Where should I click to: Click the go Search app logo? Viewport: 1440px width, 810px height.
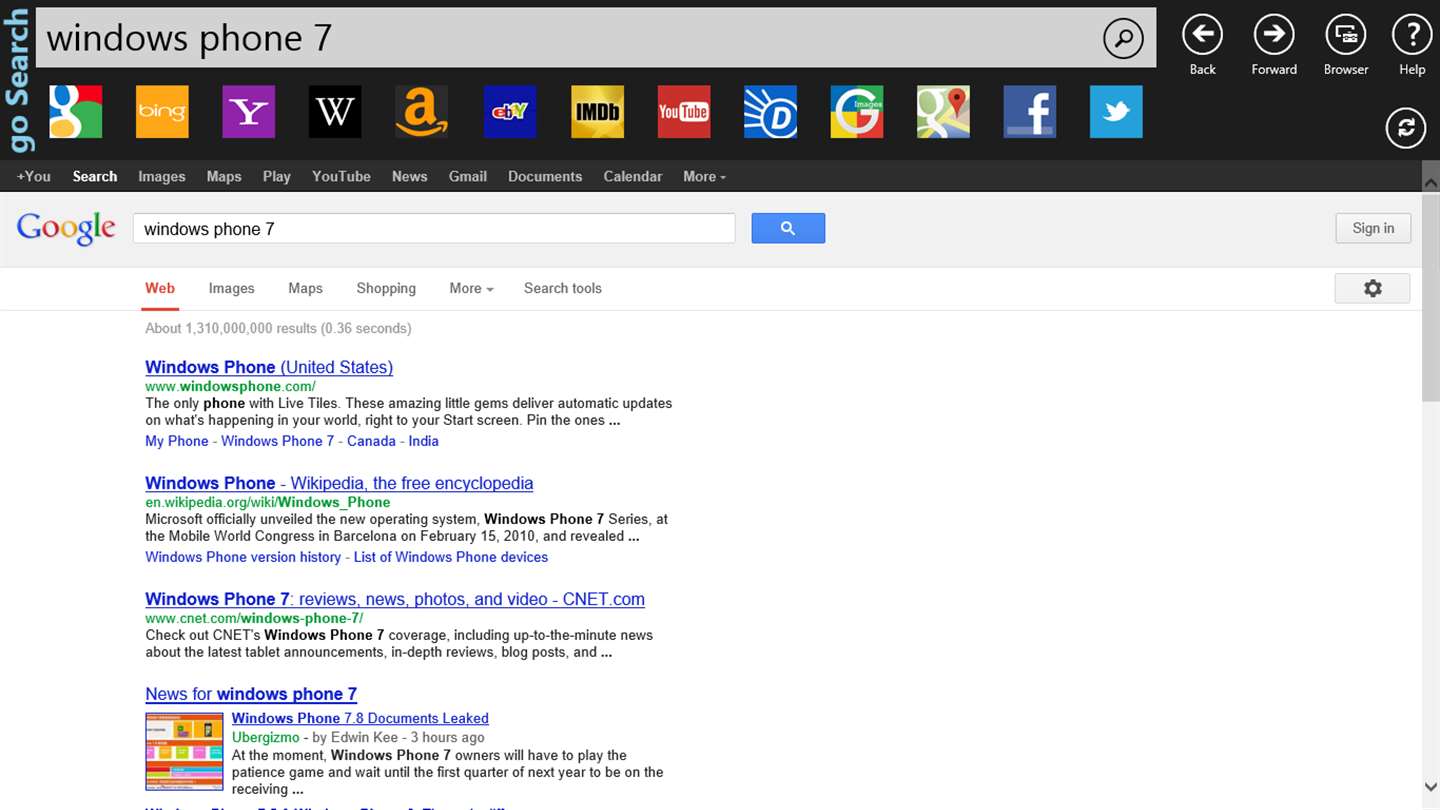coord(17,80)
